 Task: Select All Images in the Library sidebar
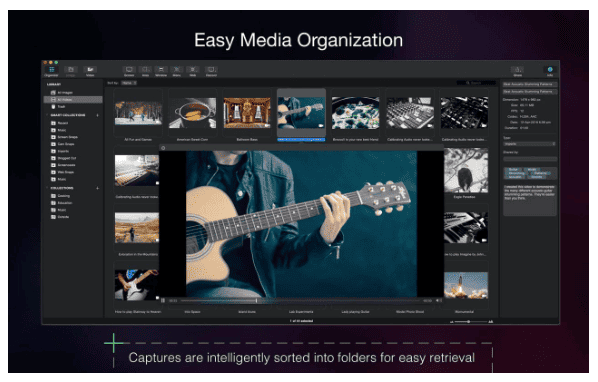(x=72, y=93)
